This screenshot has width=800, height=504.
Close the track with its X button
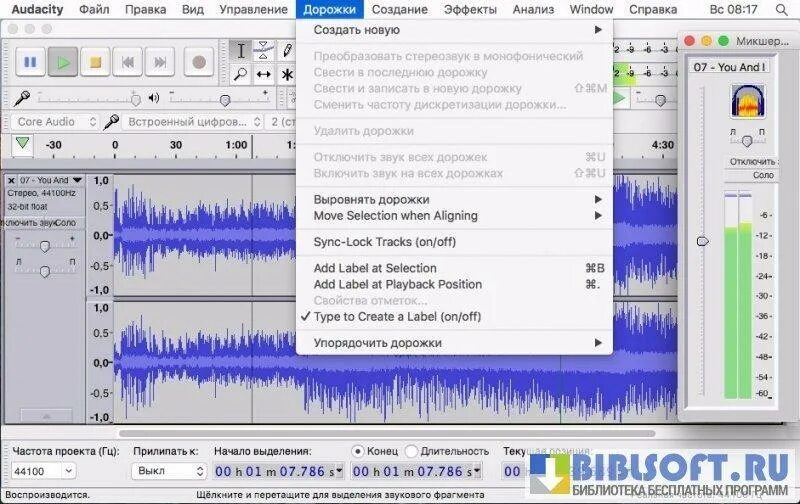click(x=11, y=181)
